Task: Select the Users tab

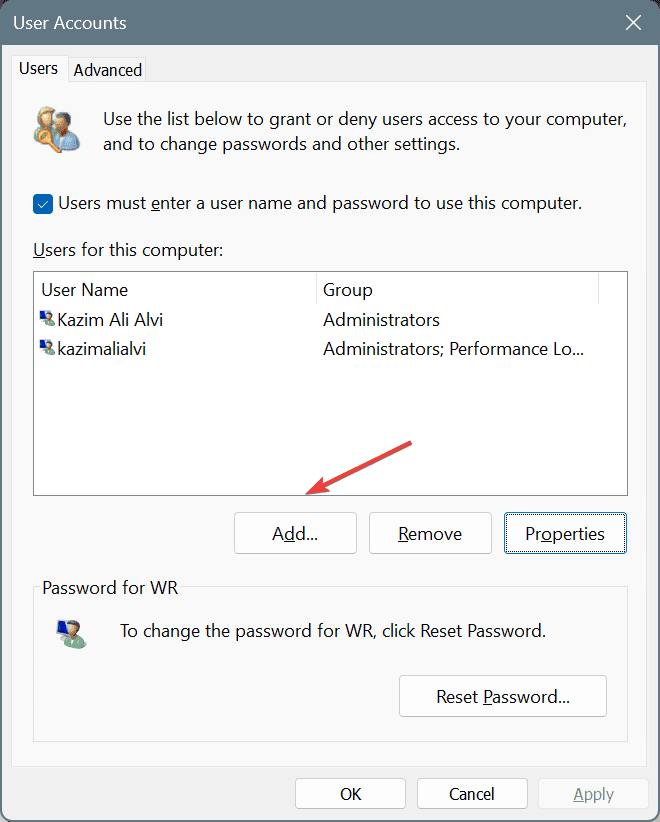Action: (38, 68)
